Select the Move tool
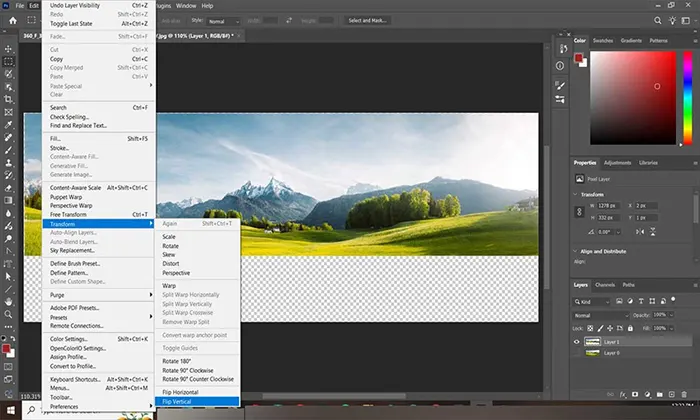The image size is (700, 420). [8, 49]
